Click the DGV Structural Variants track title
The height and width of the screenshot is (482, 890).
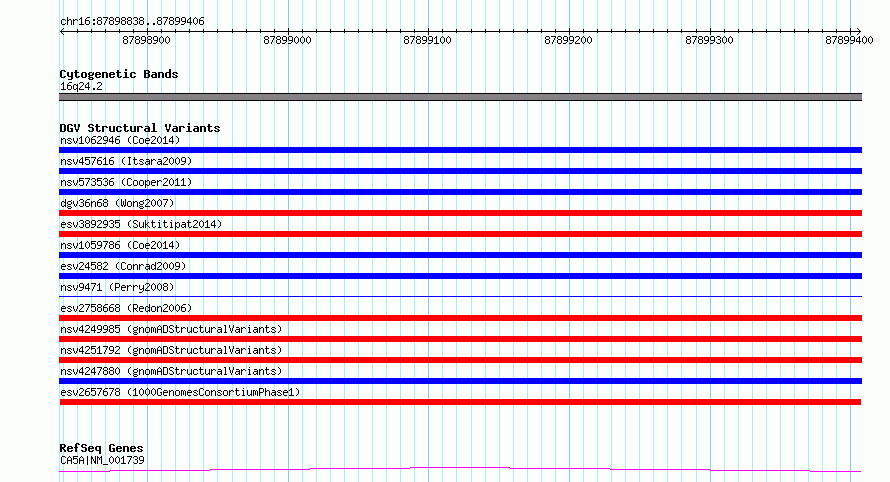[140, 128]
